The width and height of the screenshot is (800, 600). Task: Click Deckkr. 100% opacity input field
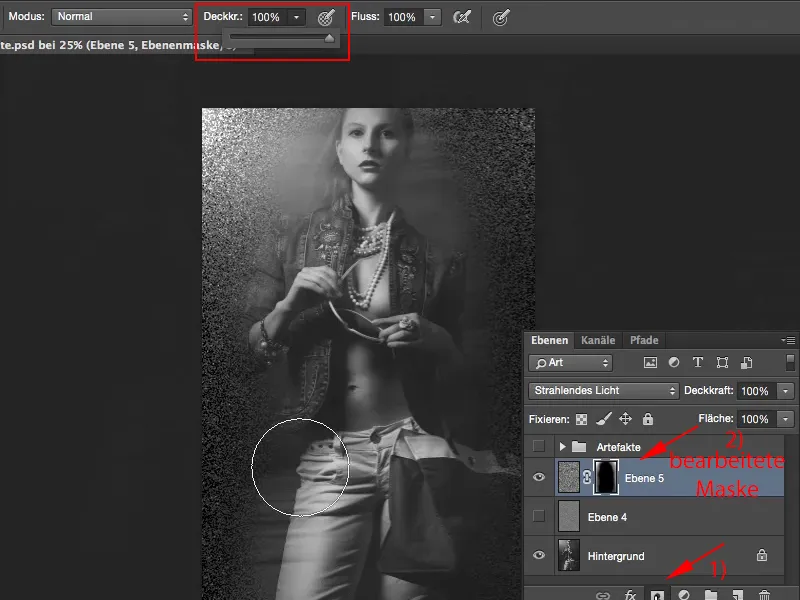click(x=267, y=17)
